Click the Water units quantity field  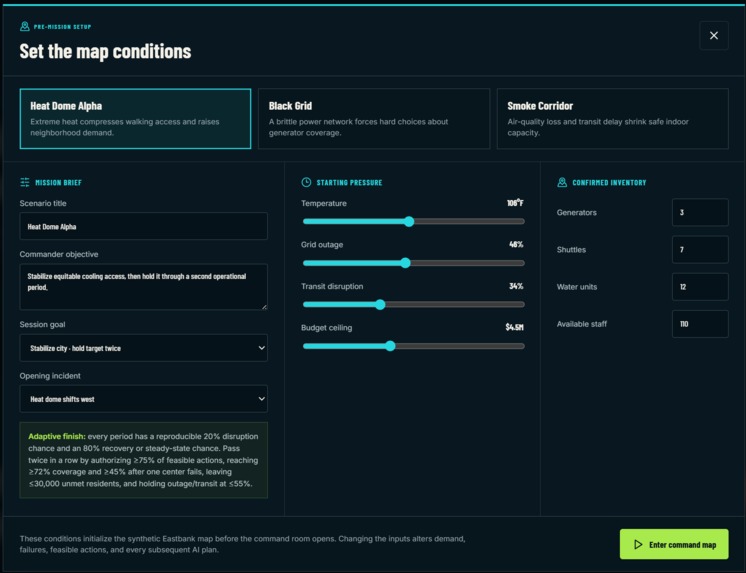click(700, 286)
